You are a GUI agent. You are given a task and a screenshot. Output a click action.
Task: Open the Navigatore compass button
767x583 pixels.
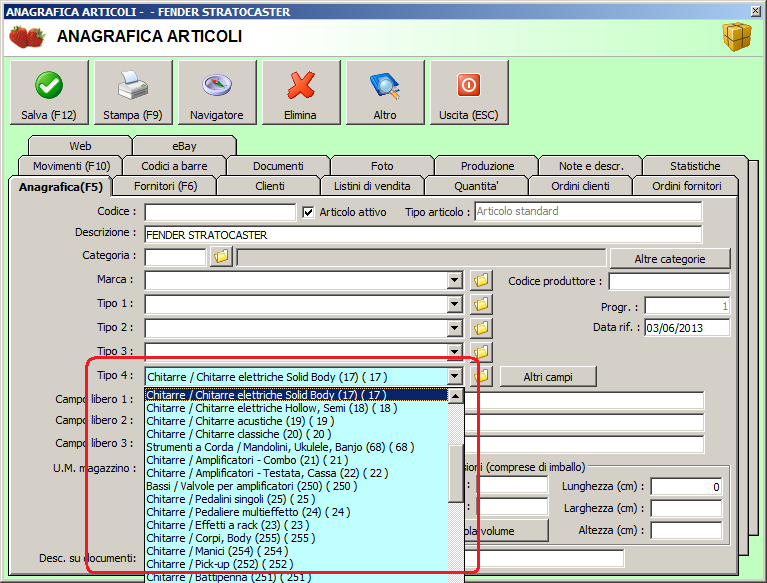pyautogui.click(x=217, y=92)
